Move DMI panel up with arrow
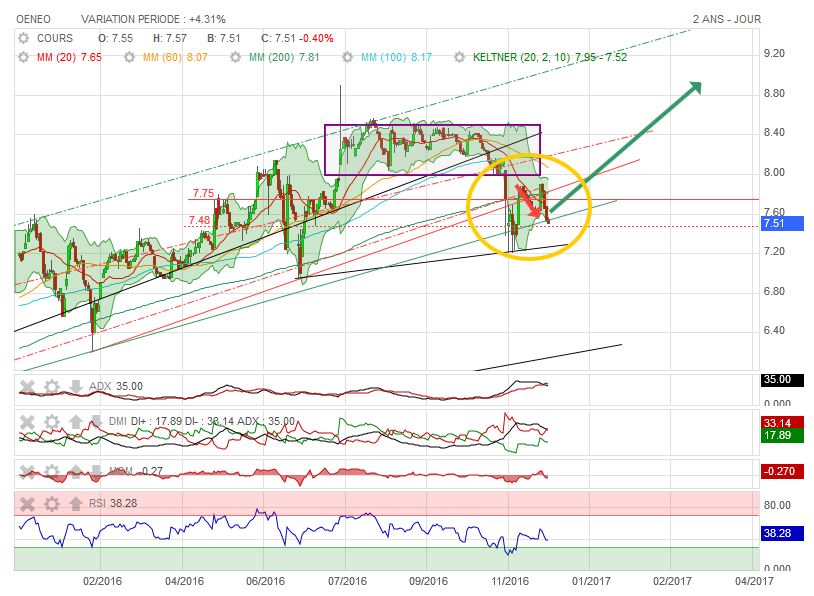Image resolution: width=814 pixels, height=596 pixels. pos(76,422)
